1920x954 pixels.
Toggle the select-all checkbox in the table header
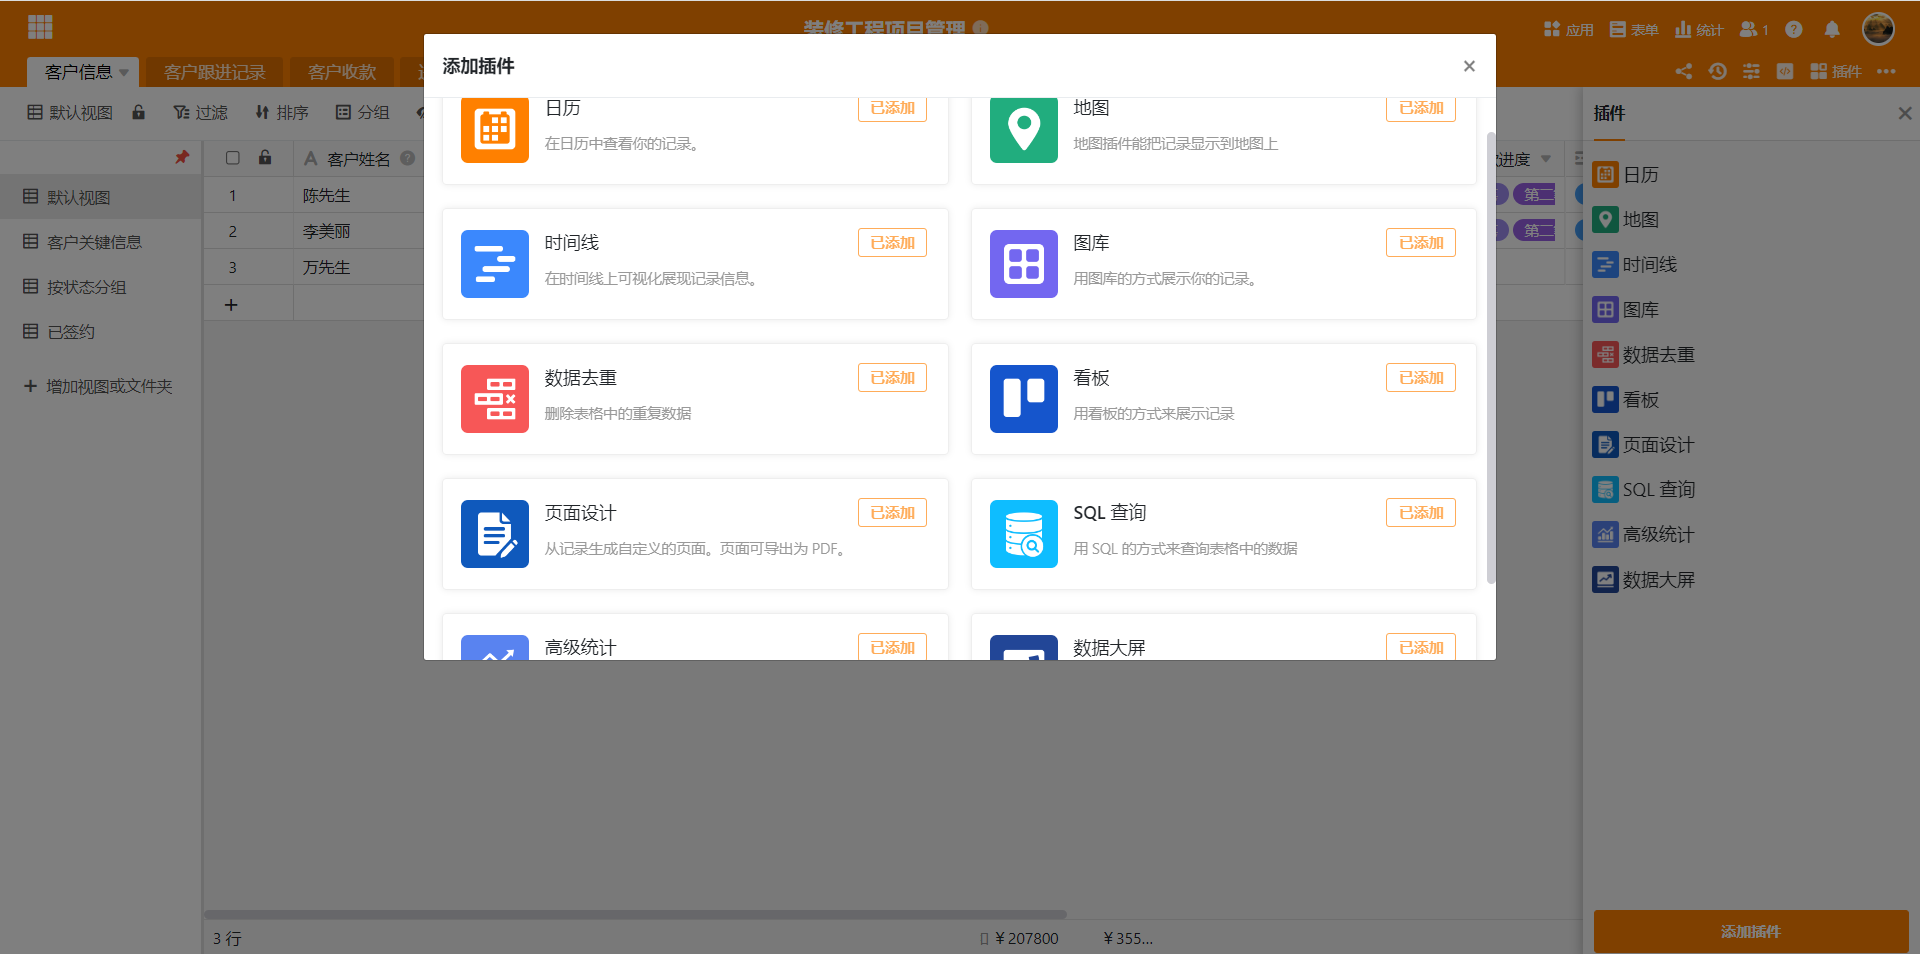tap(233, 158)
